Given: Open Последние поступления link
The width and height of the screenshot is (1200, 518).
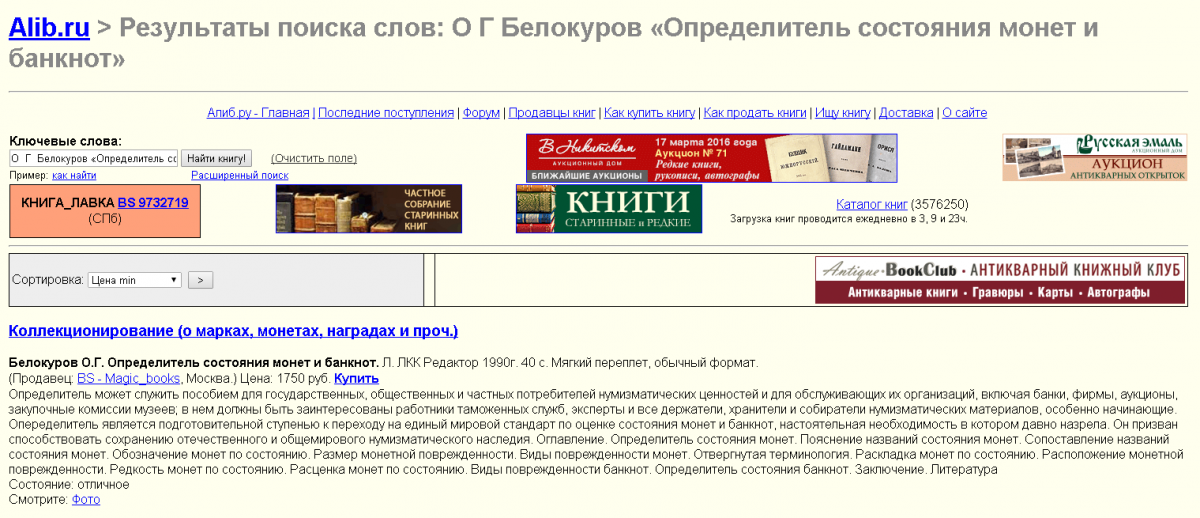Looking at the screenshot, I should 386,113.
